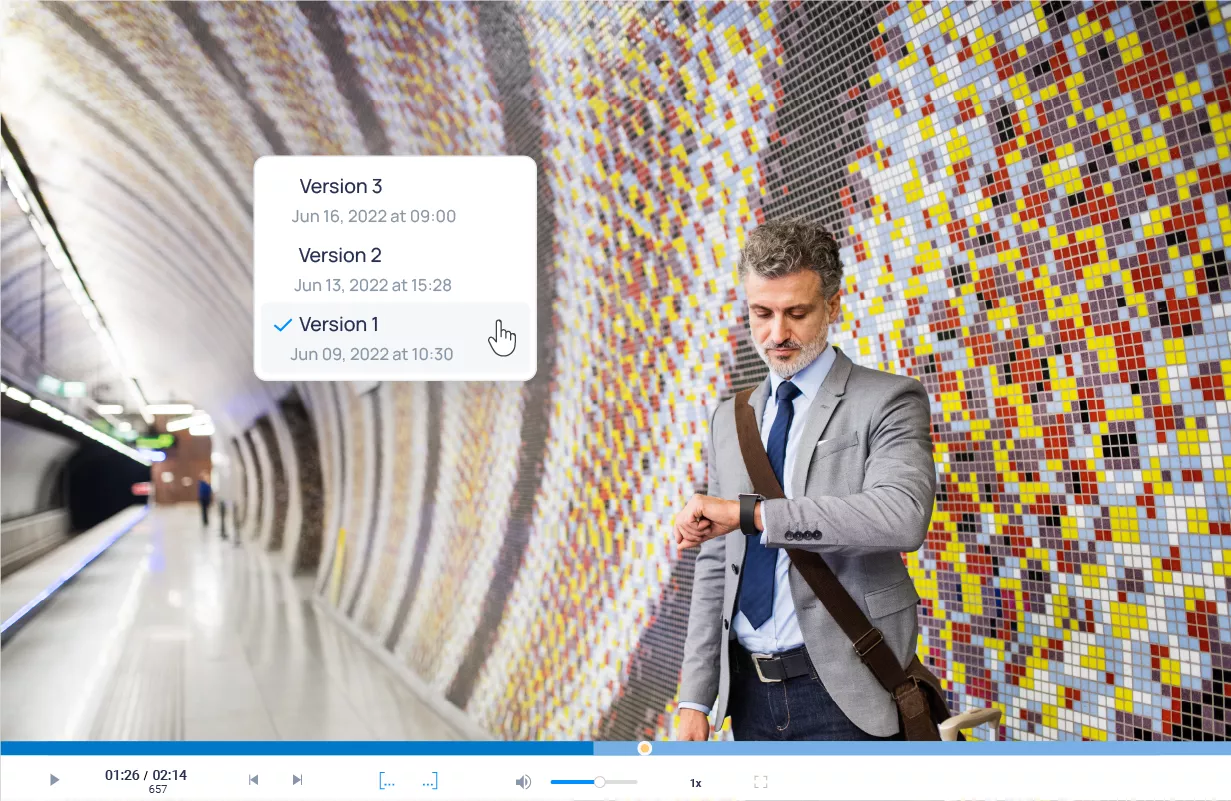1231x801 pixels.
Task: Click the date Jun 09, 2022 at 10:30
Action: point(372,354)
